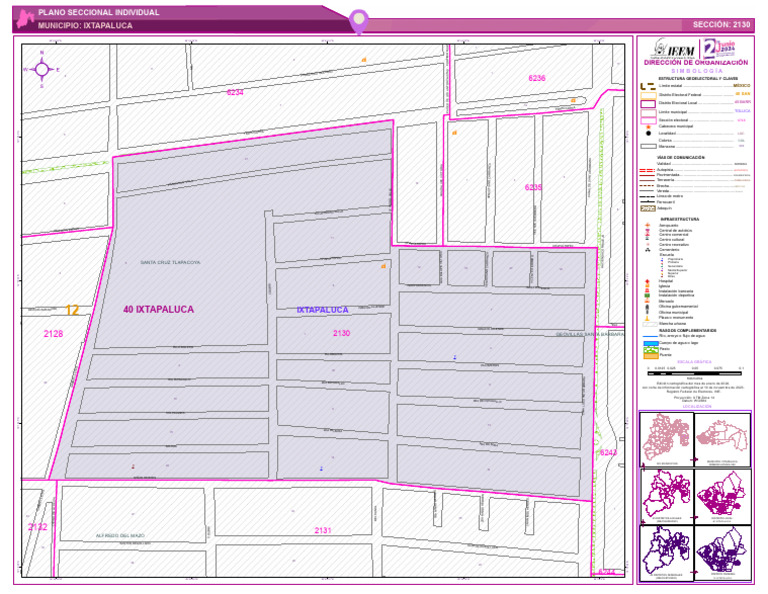Click the MUNICIPIO: IXTAPALUCA header text
Image resolution: width=768 pixels, height=594 pixels.
tap(85, 25)
